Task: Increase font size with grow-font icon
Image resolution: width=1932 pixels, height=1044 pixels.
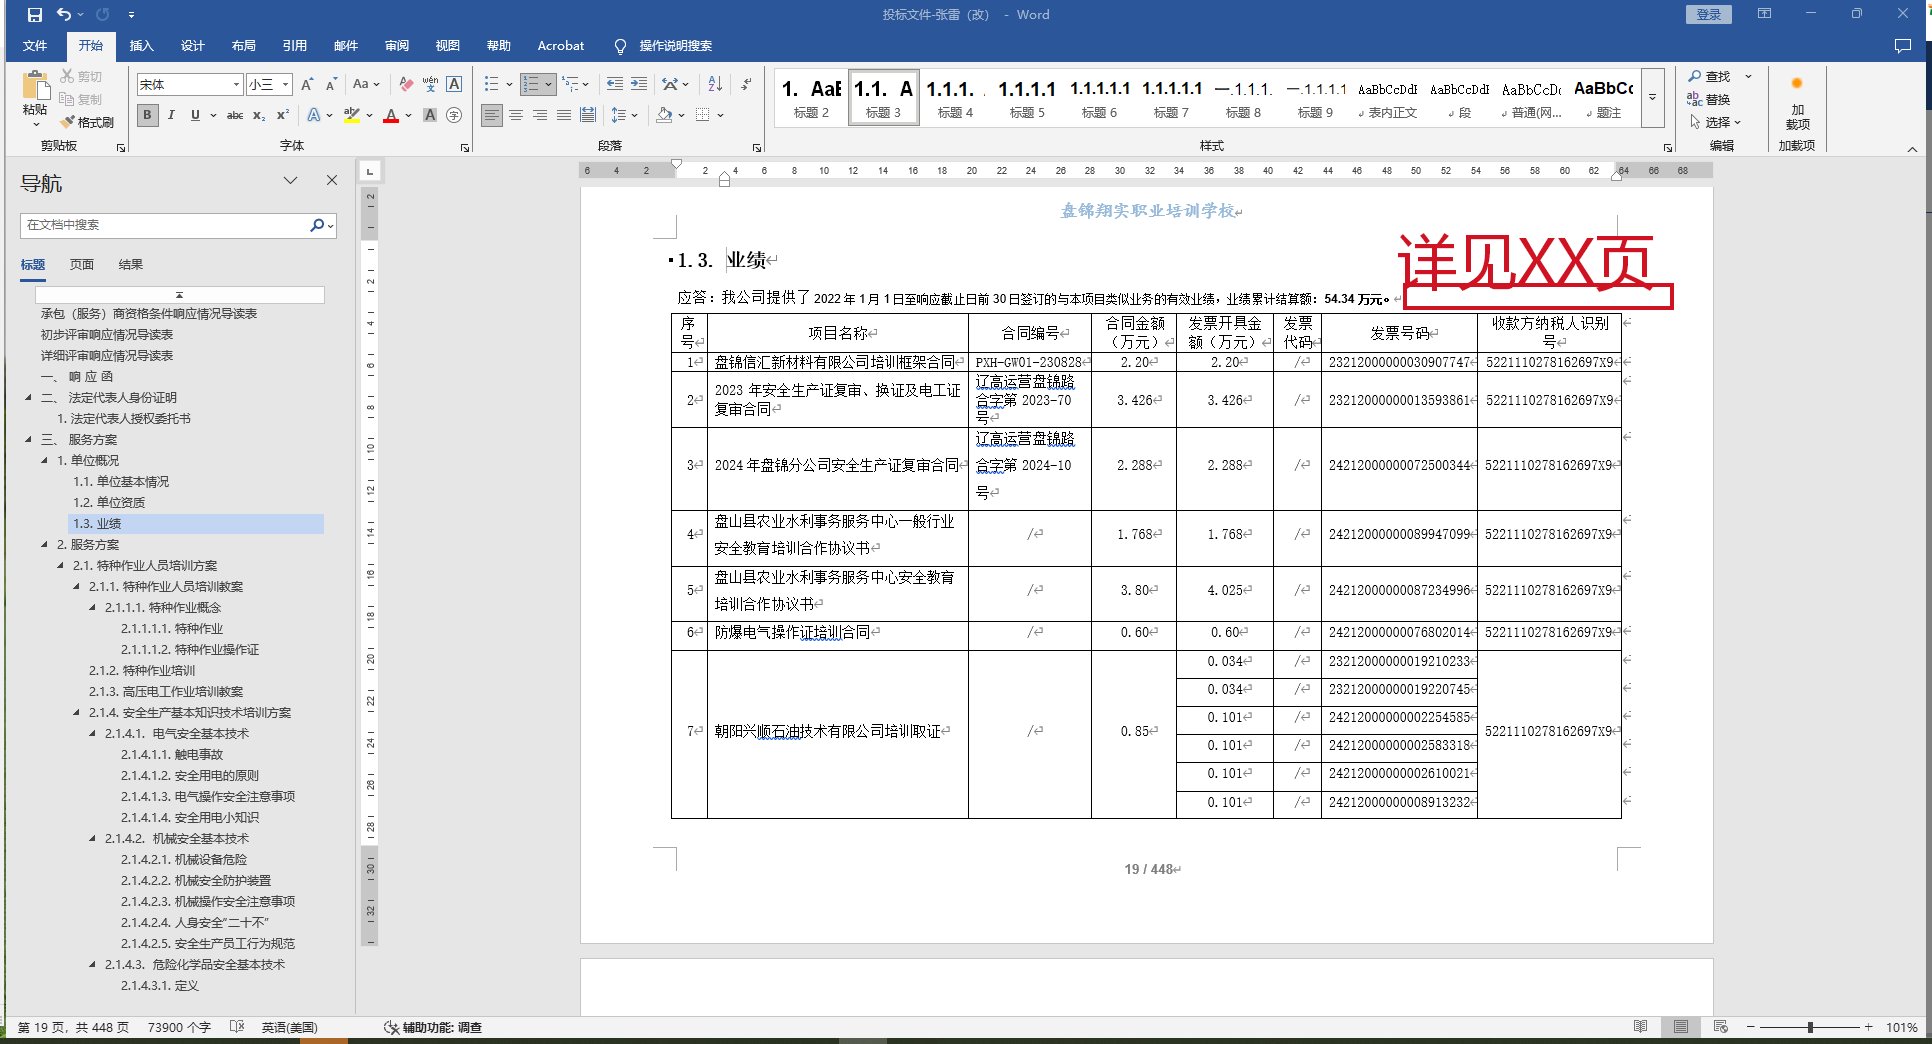Action: [x=308, y=84]
